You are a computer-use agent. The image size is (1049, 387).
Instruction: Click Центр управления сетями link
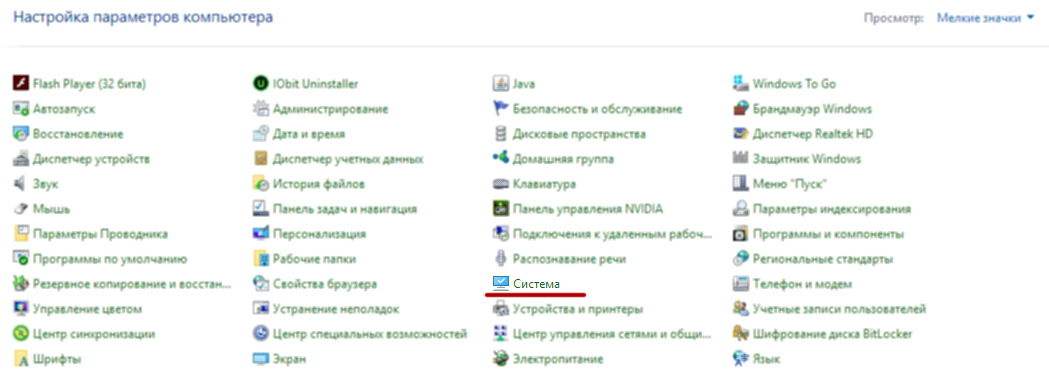coord(612,334)
